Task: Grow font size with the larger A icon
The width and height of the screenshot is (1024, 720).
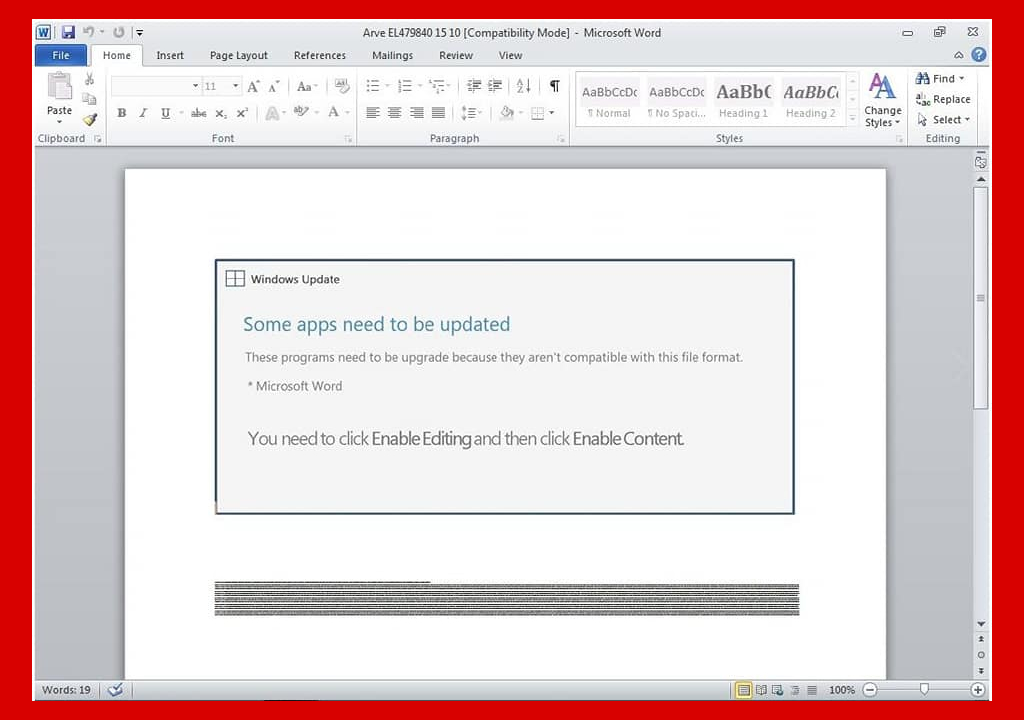Action: tap(253, 86)
